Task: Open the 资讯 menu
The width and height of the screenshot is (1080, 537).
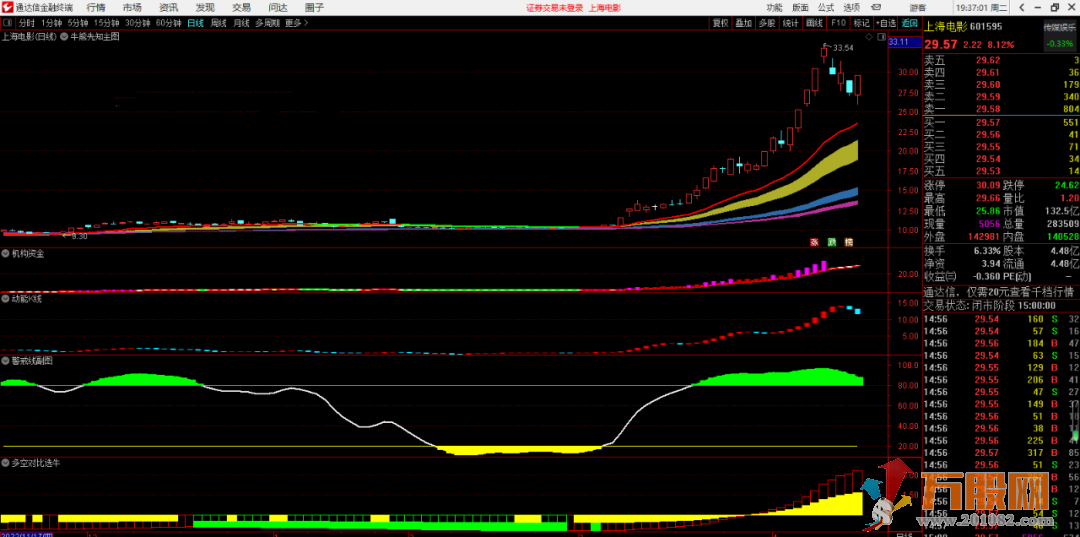Action: tap(168, 8)
